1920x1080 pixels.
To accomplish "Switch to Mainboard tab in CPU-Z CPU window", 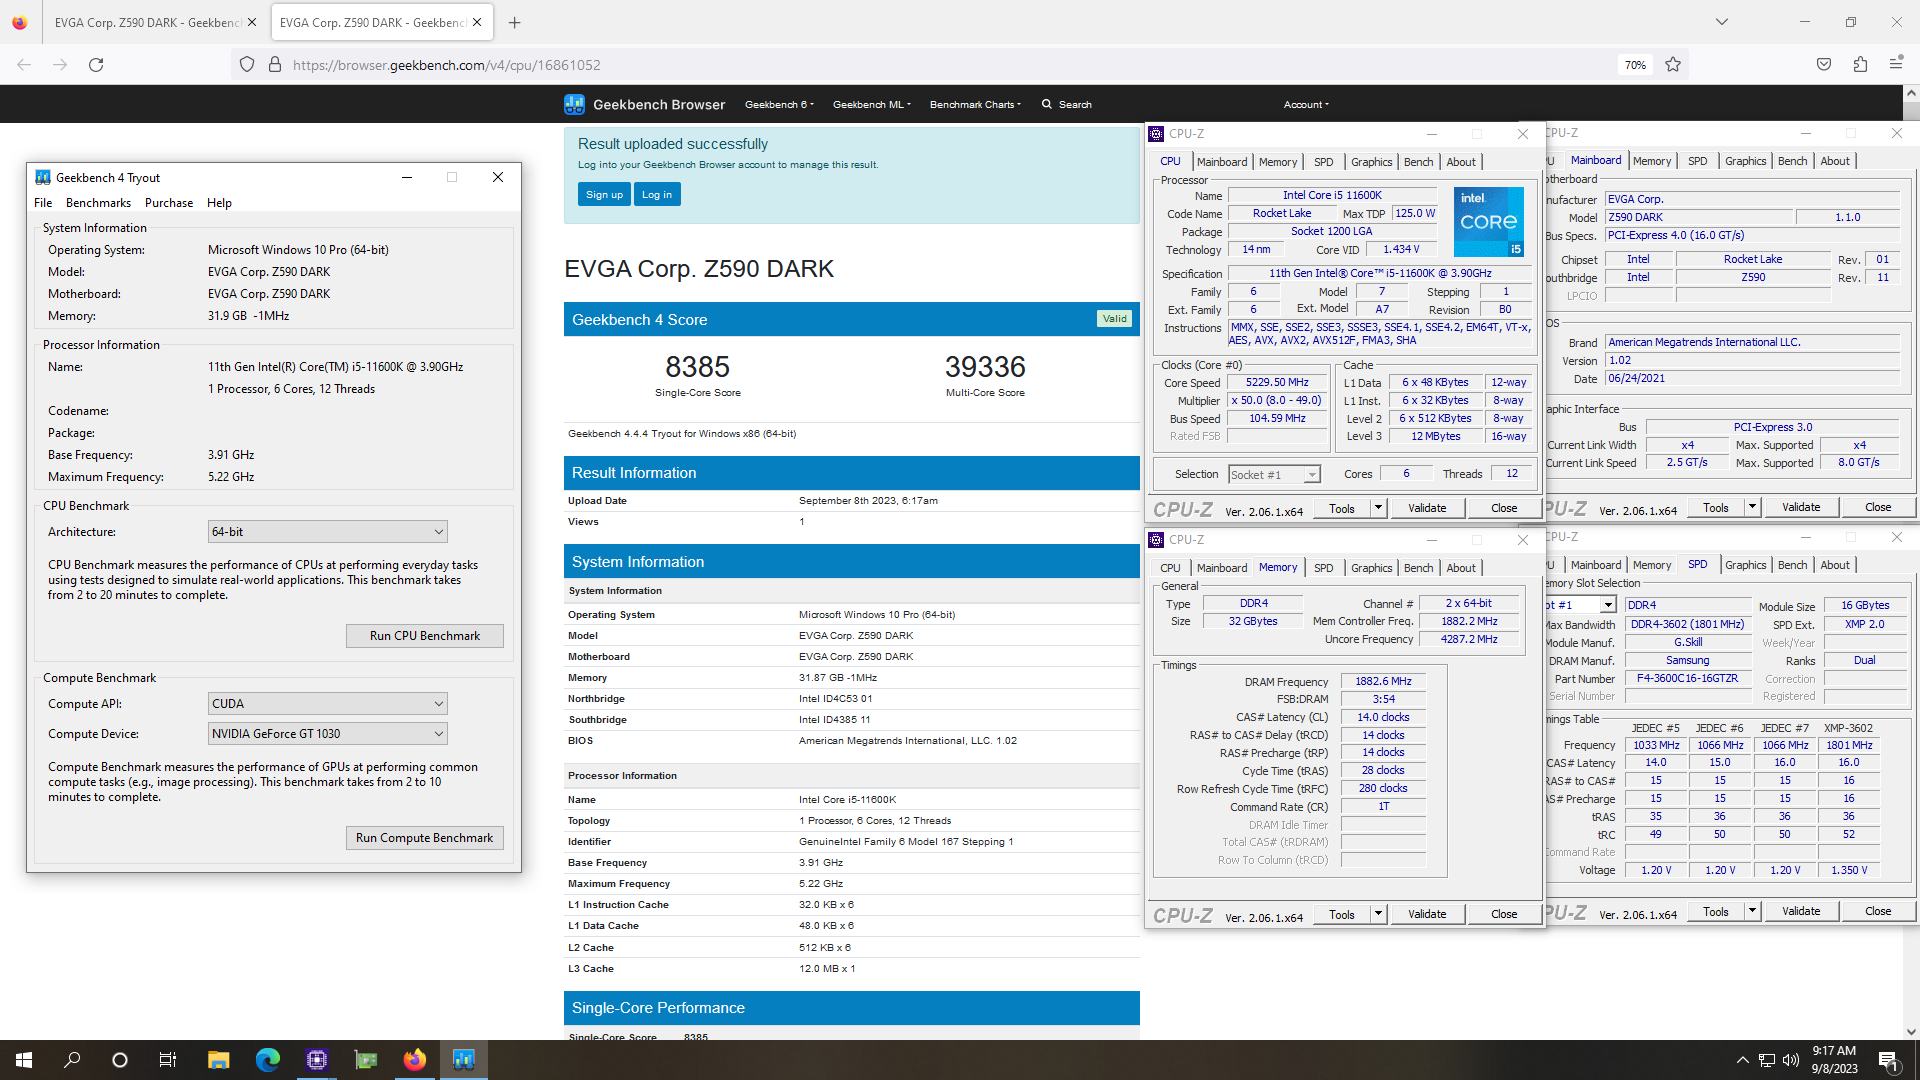I will tap(1222, 162).
